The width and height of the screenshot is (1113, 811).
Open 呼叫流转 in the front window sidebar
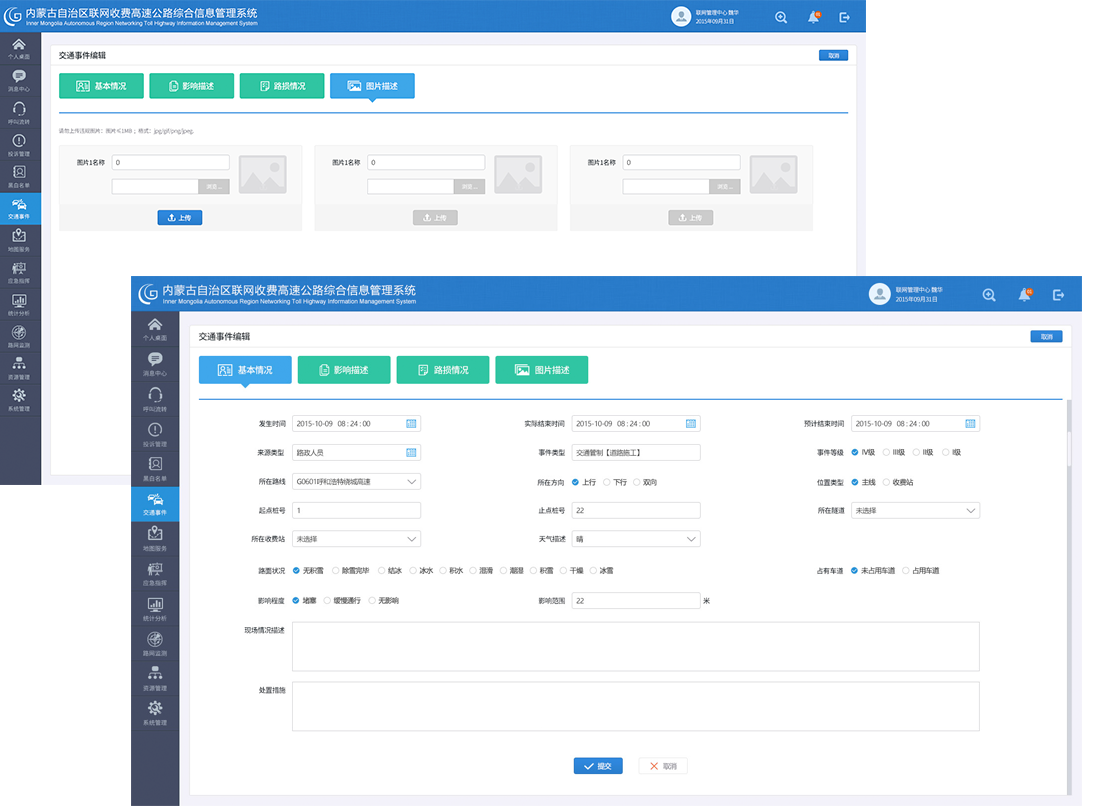(x=155, y=399)
